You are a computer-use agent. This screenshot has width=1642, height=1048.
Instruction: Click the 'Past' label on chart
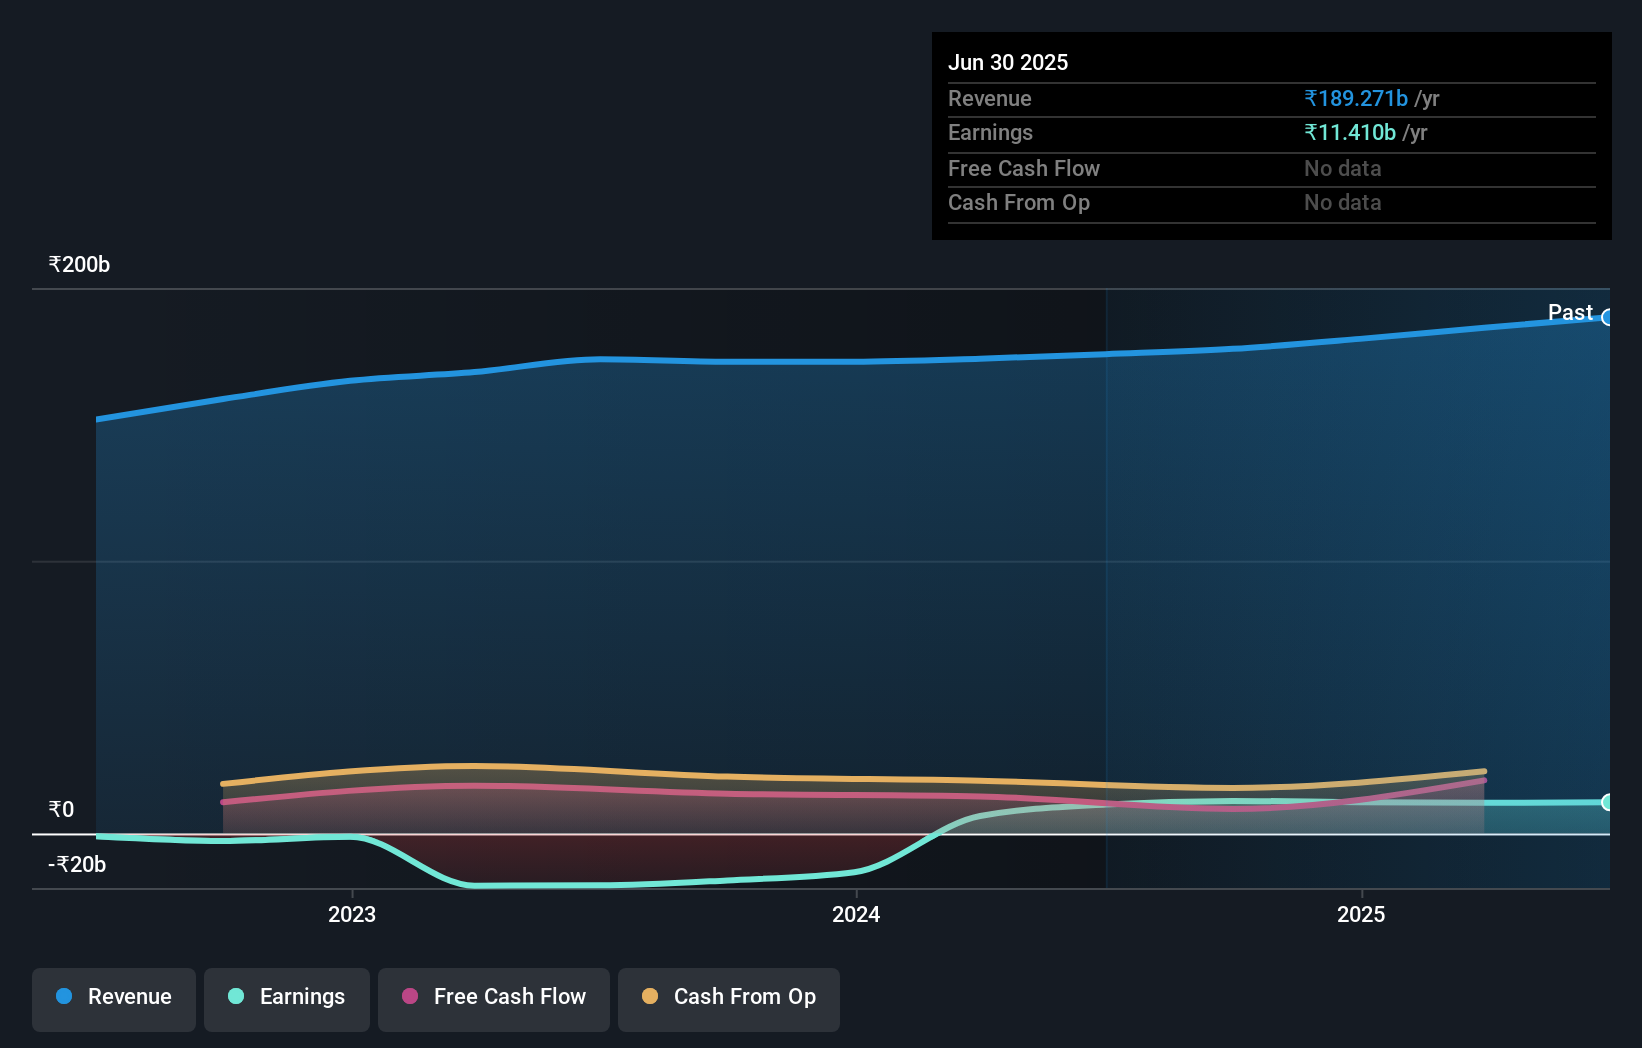pos(1570,312)
